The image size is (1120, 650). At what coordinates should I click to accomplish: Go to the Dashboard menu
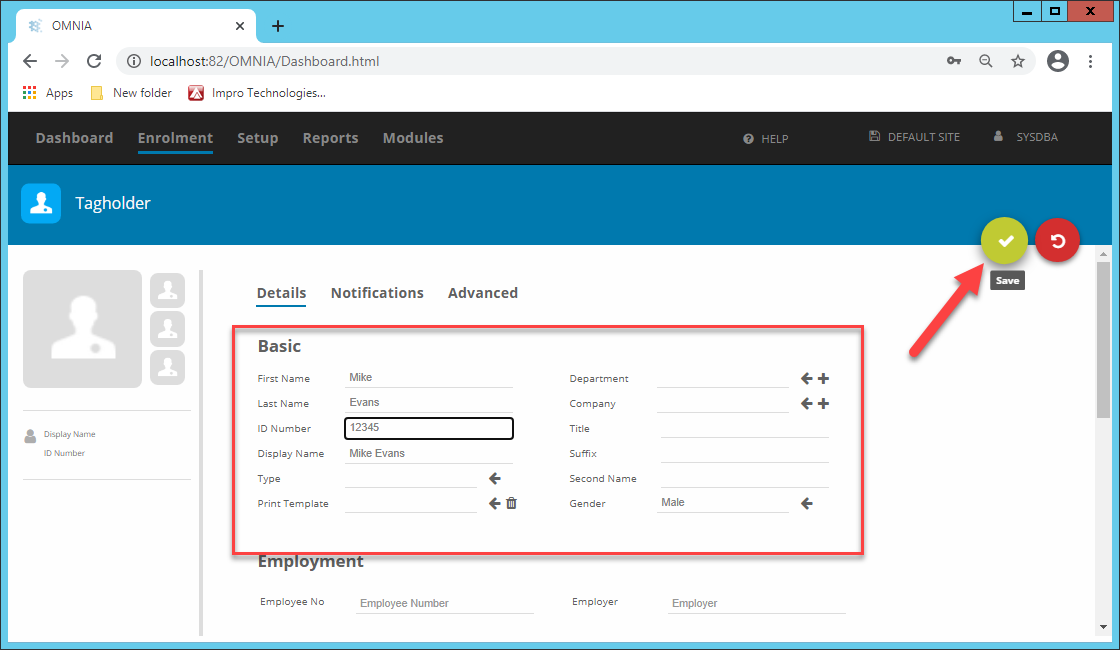point(74,138)
